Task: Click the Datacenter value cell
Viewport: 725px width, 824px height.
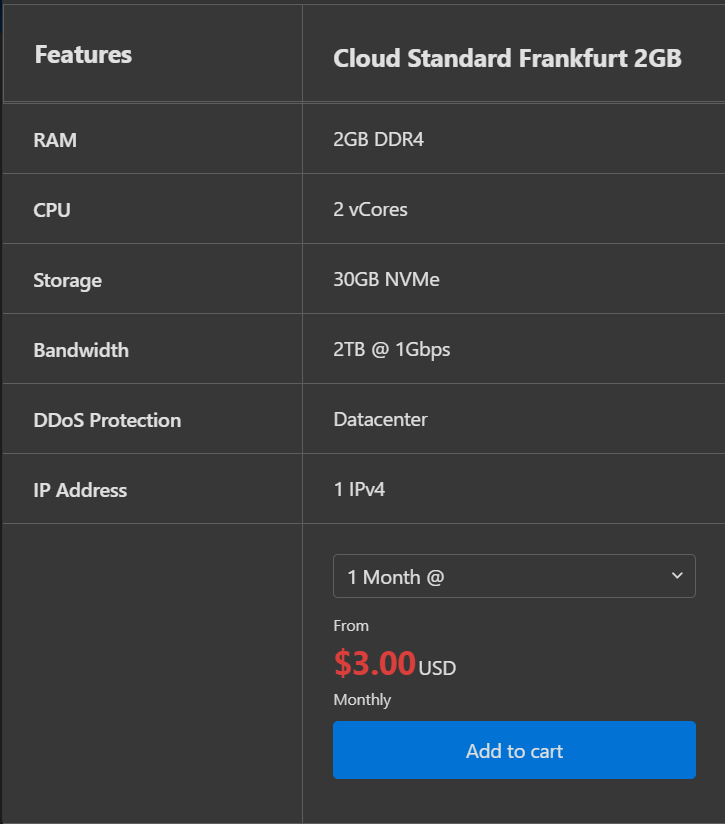Action: [380, 419]
